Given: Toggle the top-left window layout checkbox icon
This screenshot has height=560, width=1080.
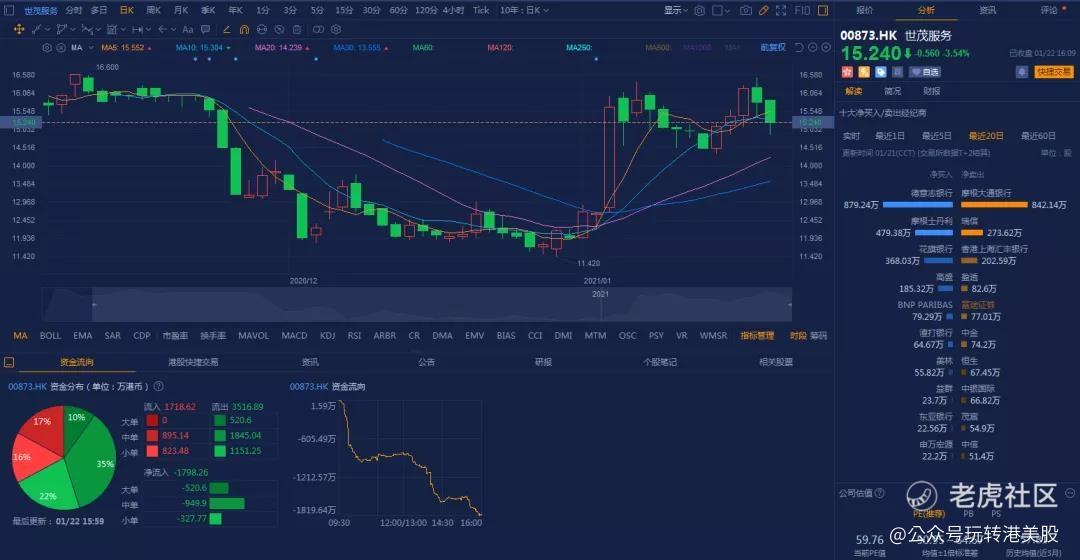Looking at the screenshot, I should (x=9, y=10).
